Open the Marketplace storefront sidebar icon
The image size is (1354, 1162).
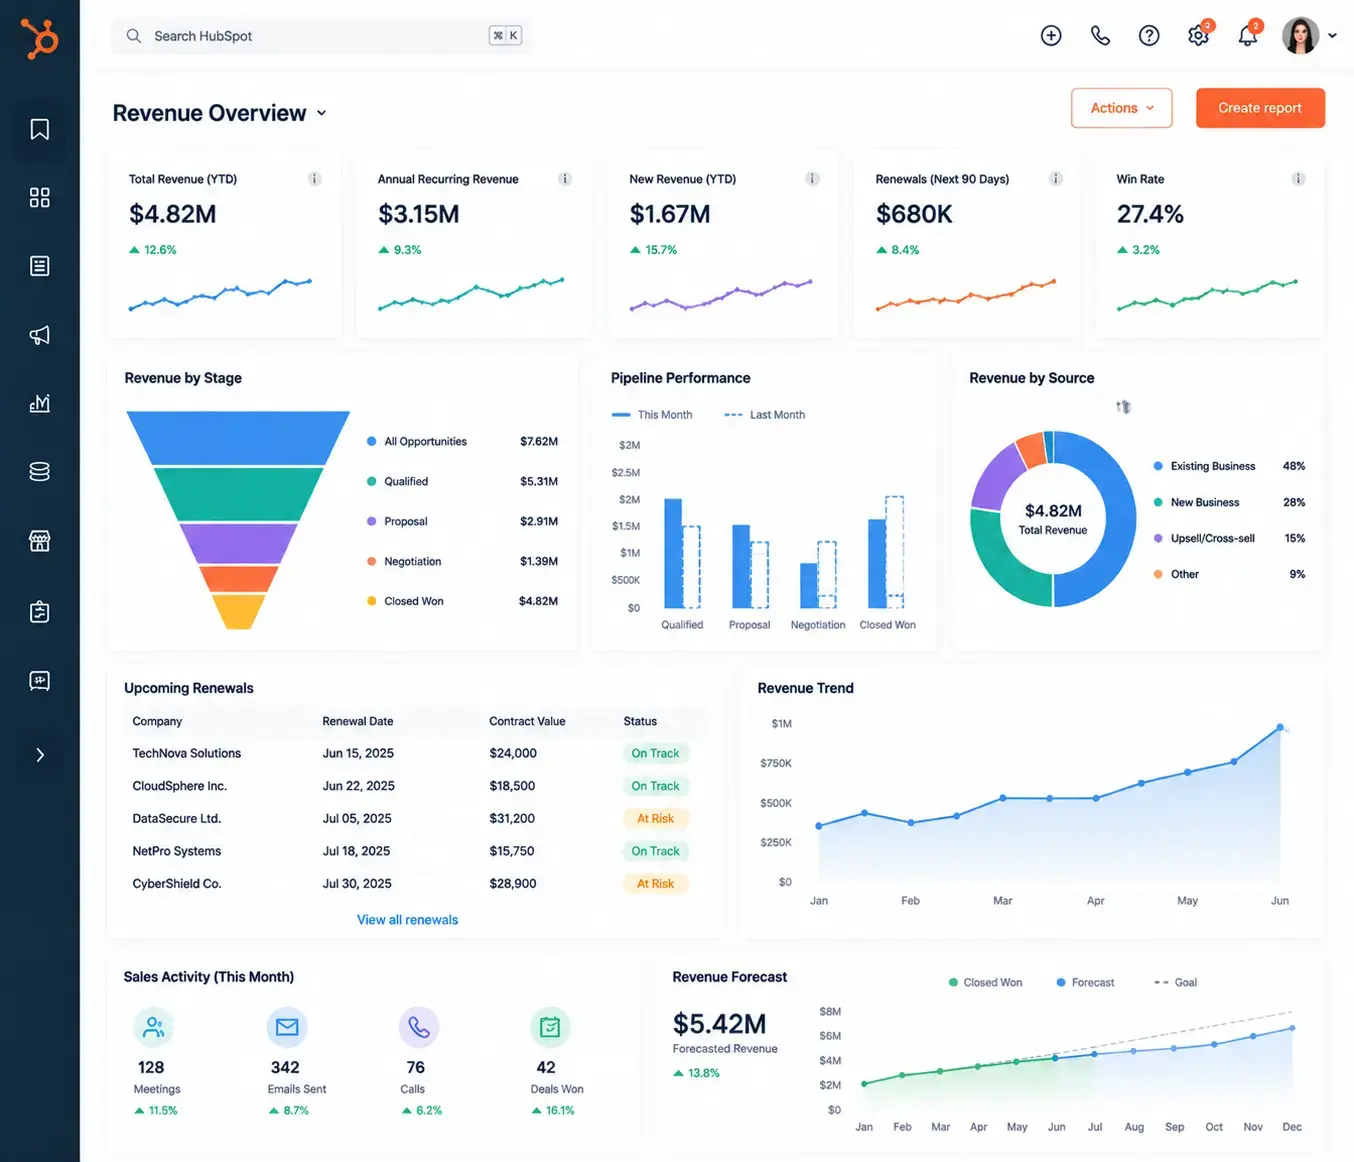40,541
